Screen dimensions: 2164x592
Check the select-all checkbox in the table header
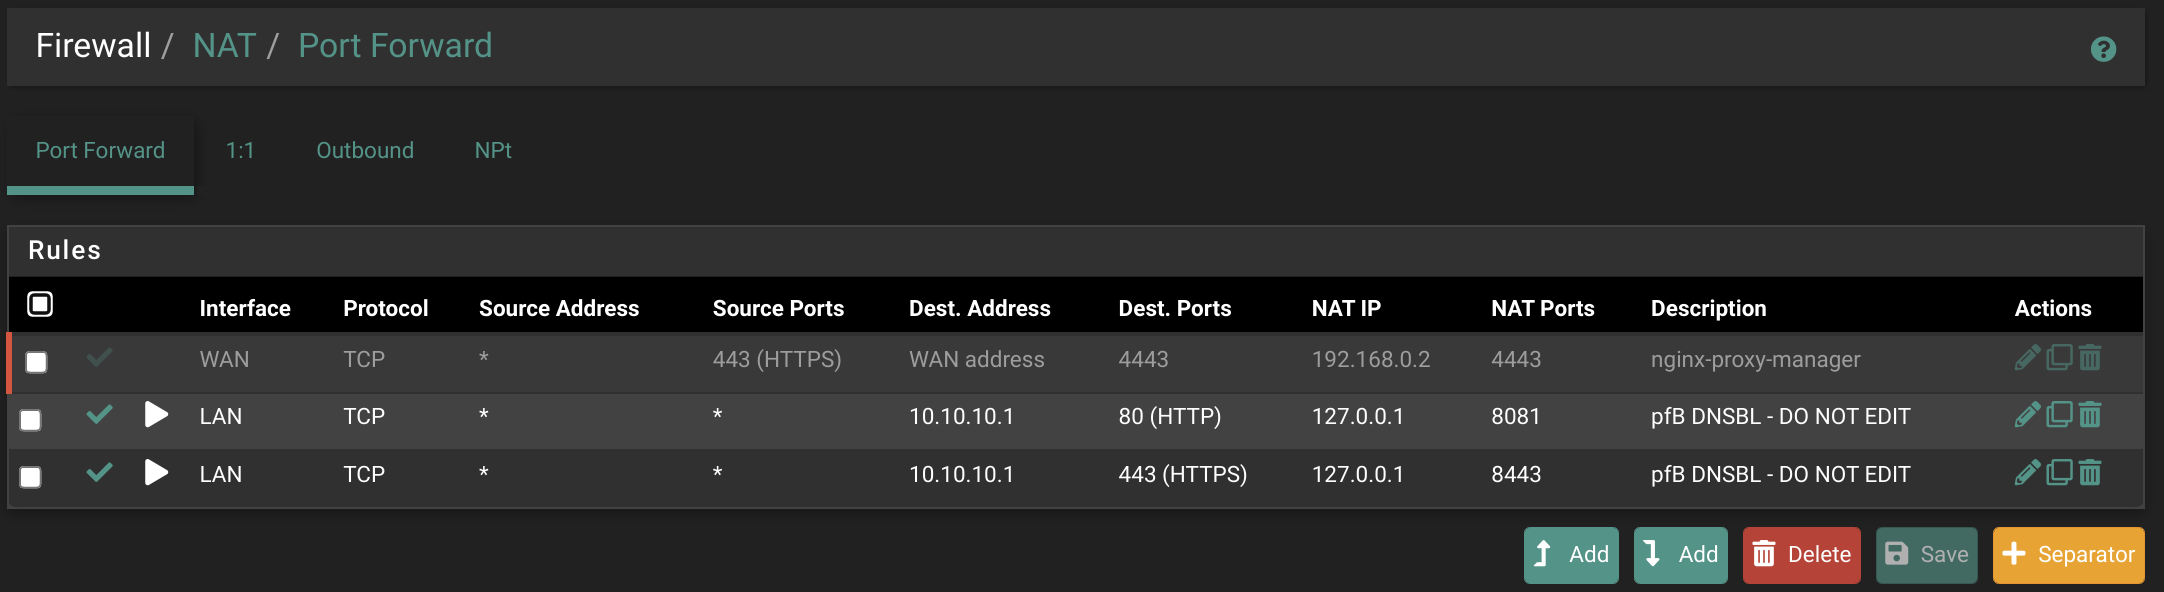(x=40, y=304)
